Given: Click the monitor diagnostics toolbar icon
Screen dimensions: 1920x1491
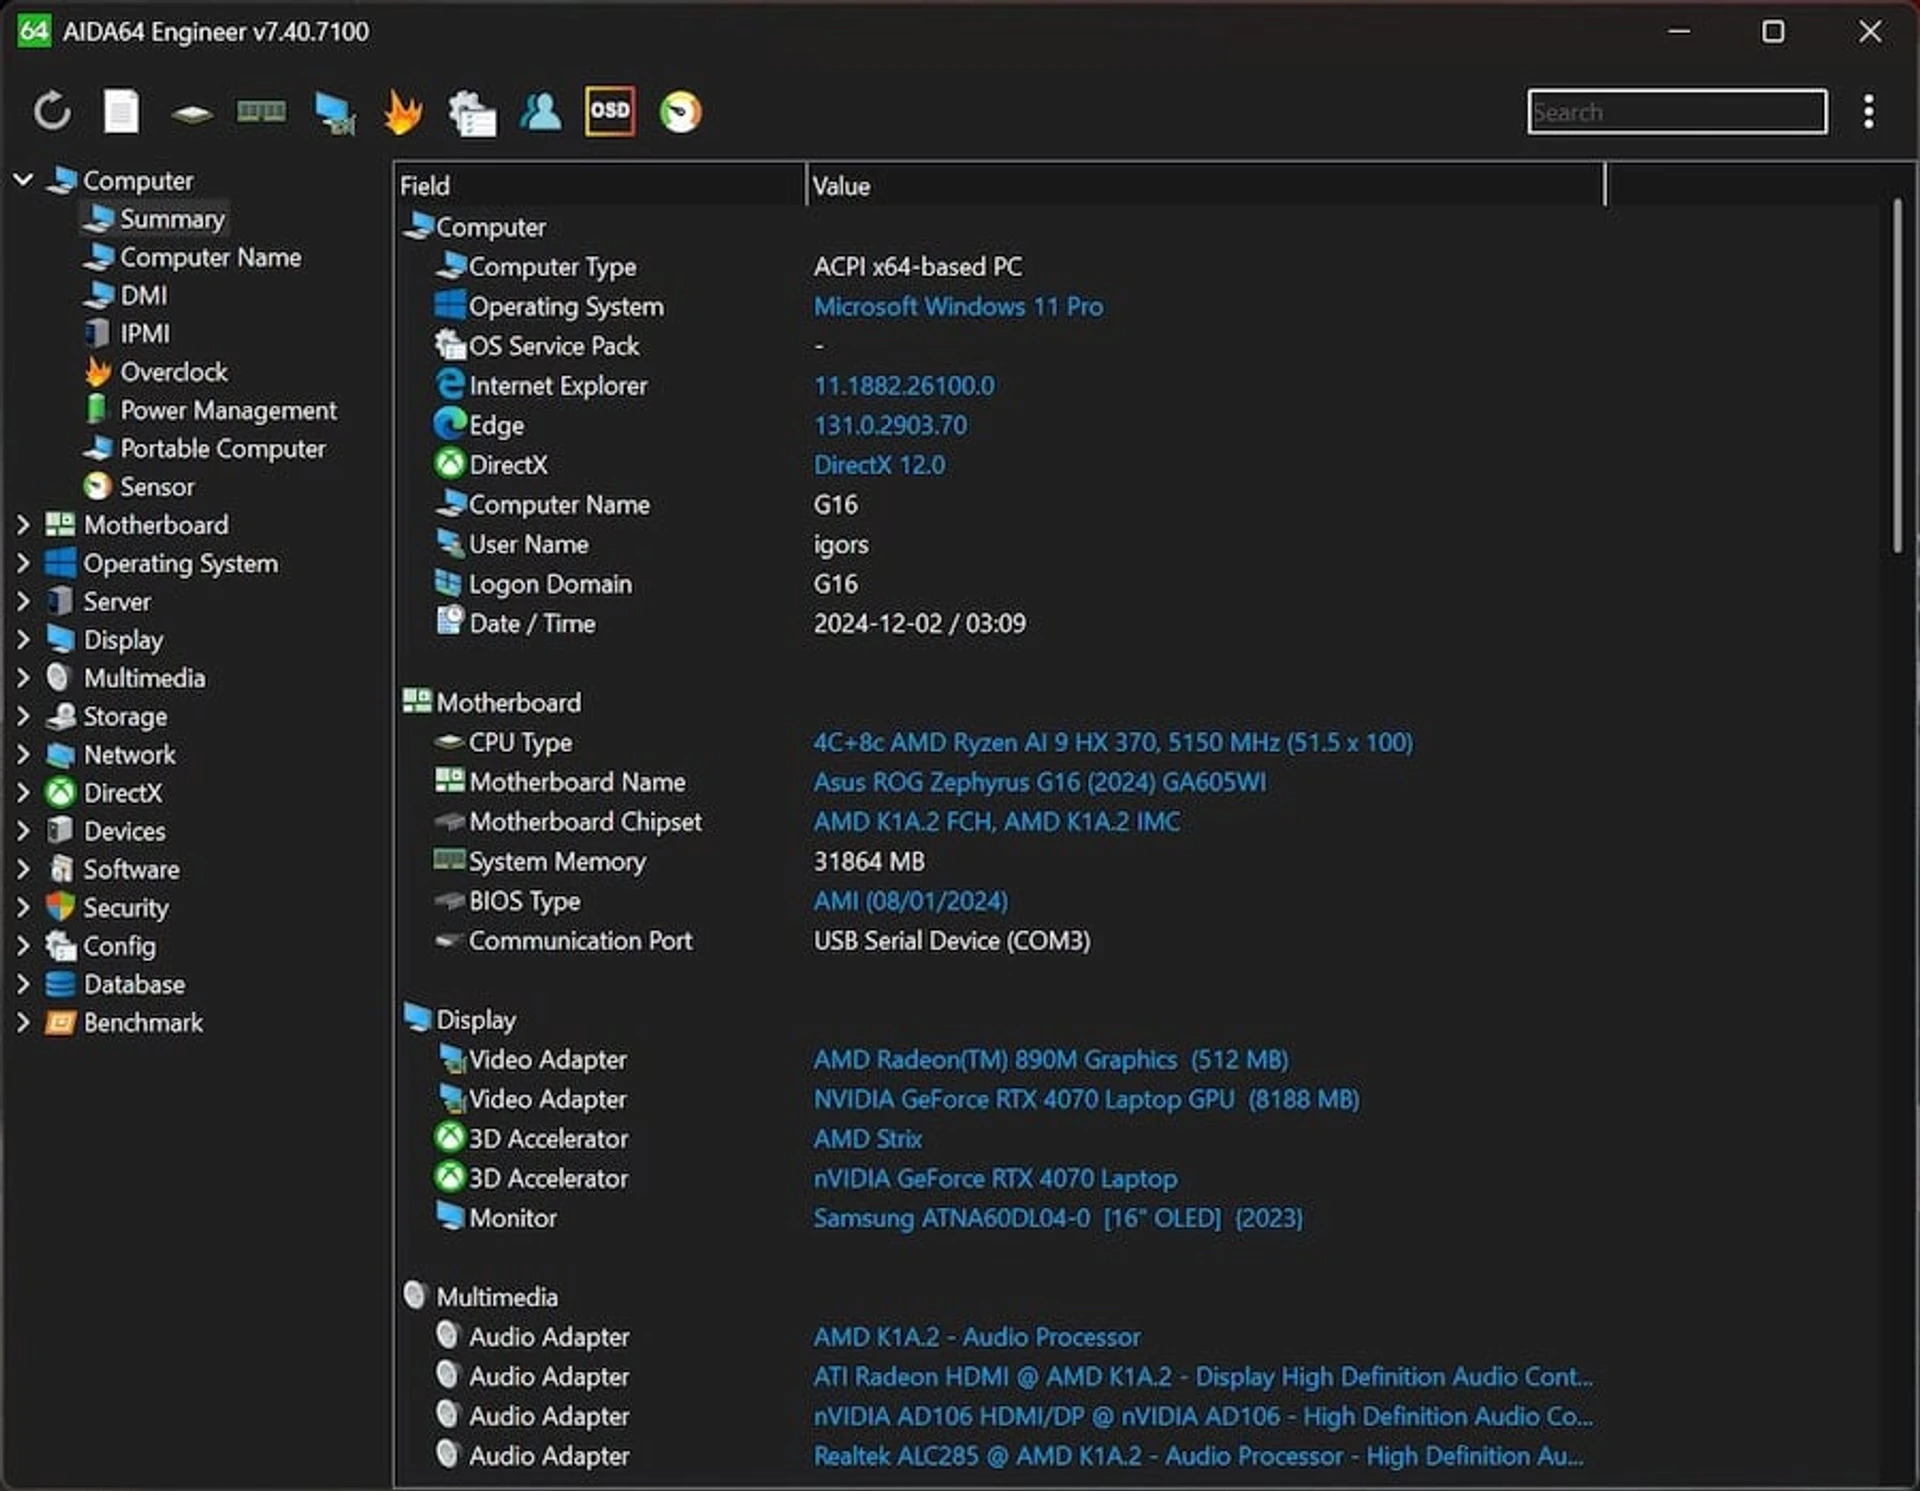Looking at the screenshot, I should (334, 113).
